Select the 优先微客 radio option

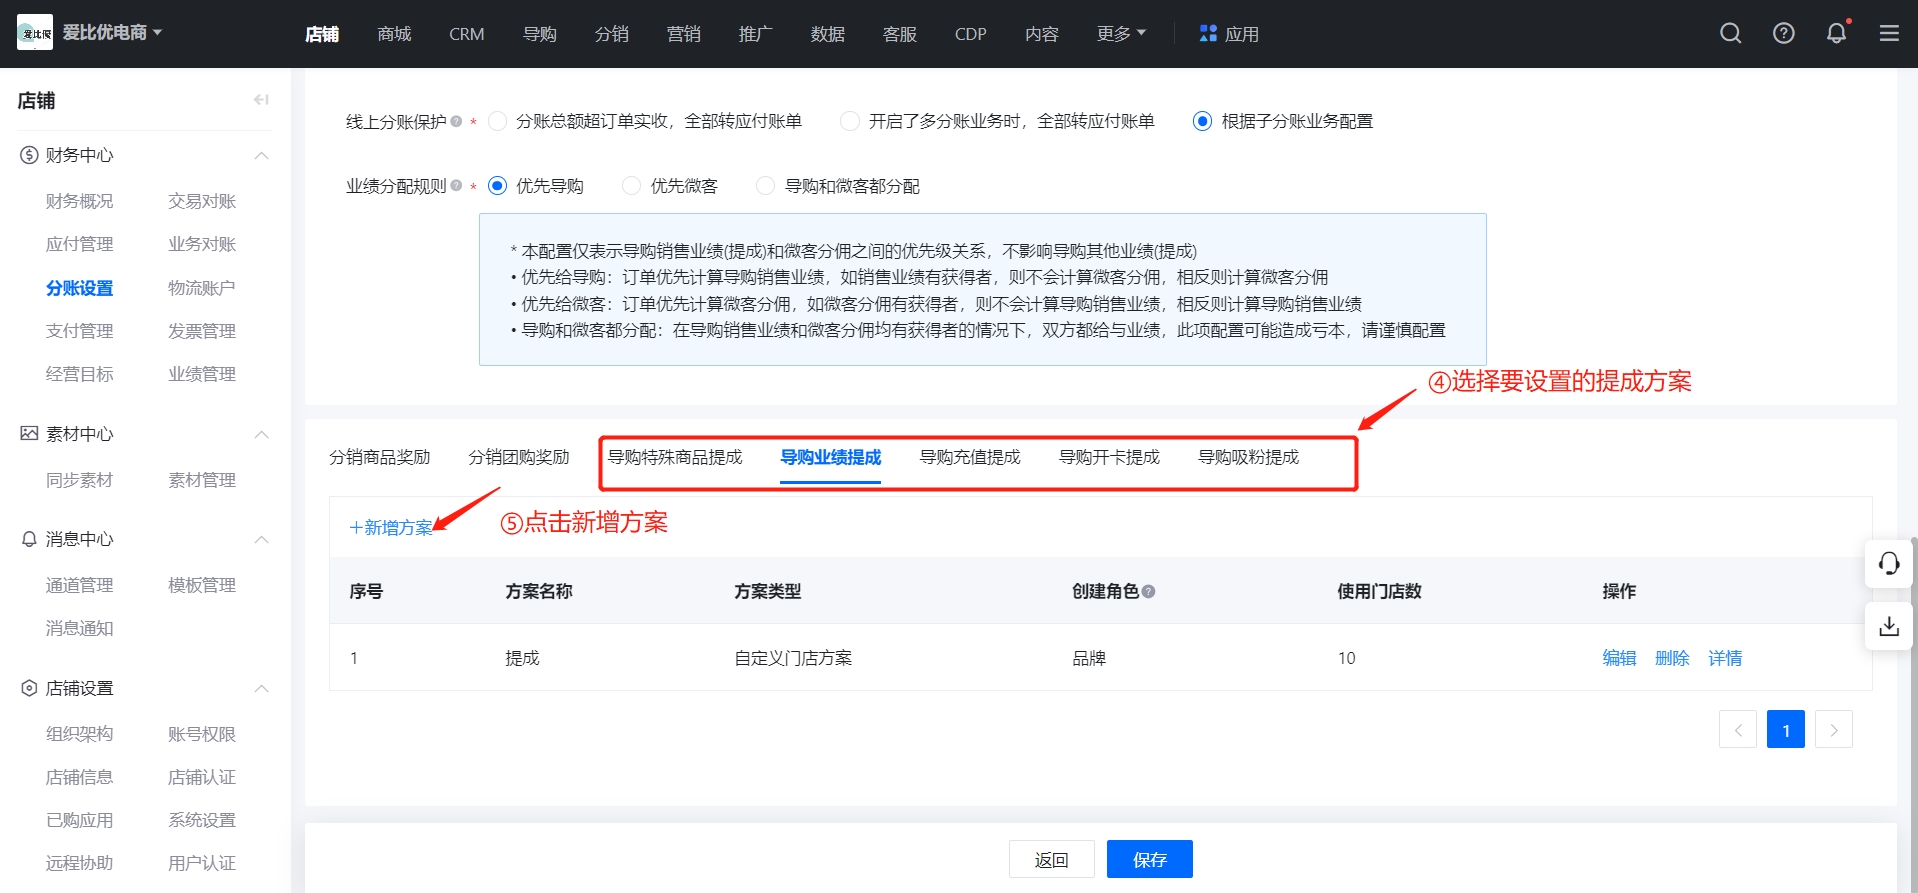632,186
